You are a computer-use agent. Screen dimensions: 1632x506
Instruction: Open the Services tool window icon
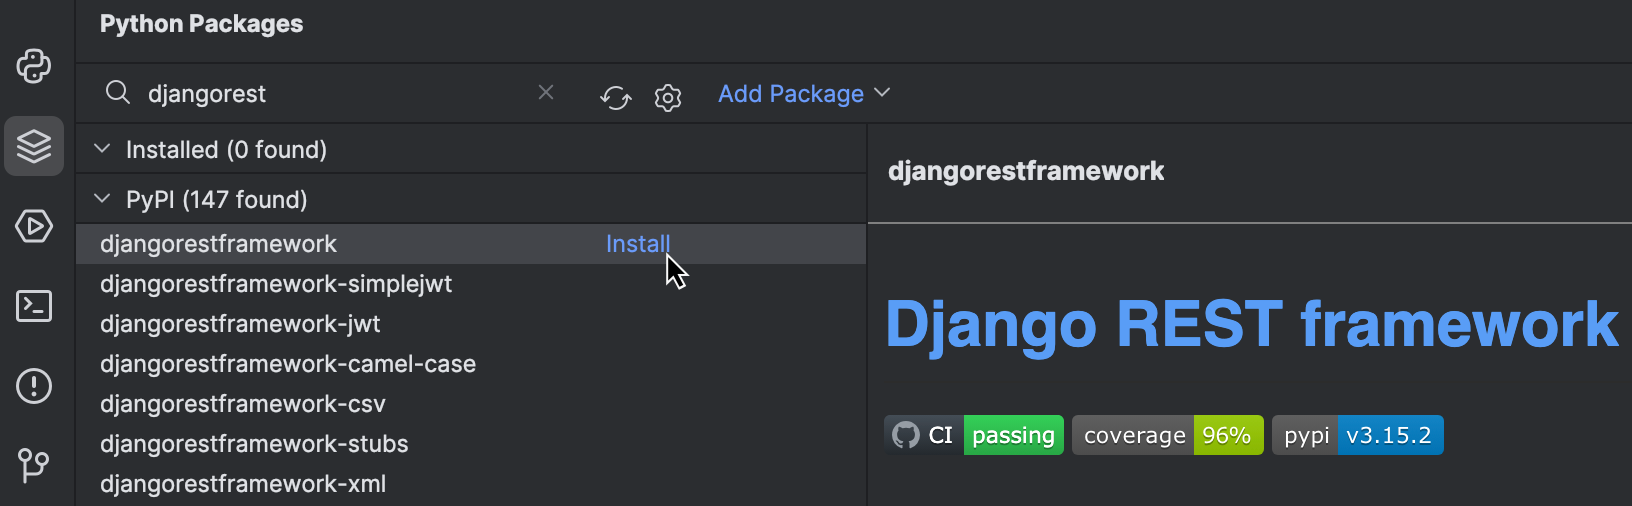pos(34,226)
